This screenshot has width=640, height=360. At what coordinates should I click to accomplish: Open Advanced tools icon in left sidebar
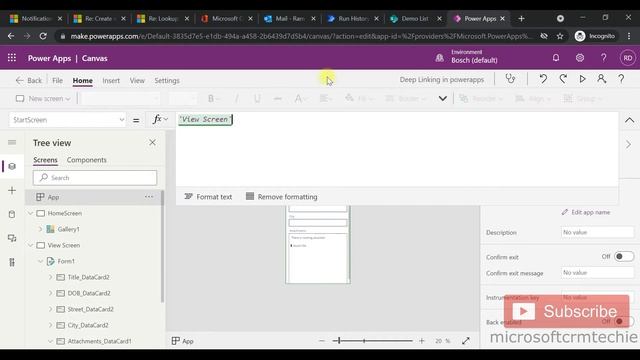[12, 262]
